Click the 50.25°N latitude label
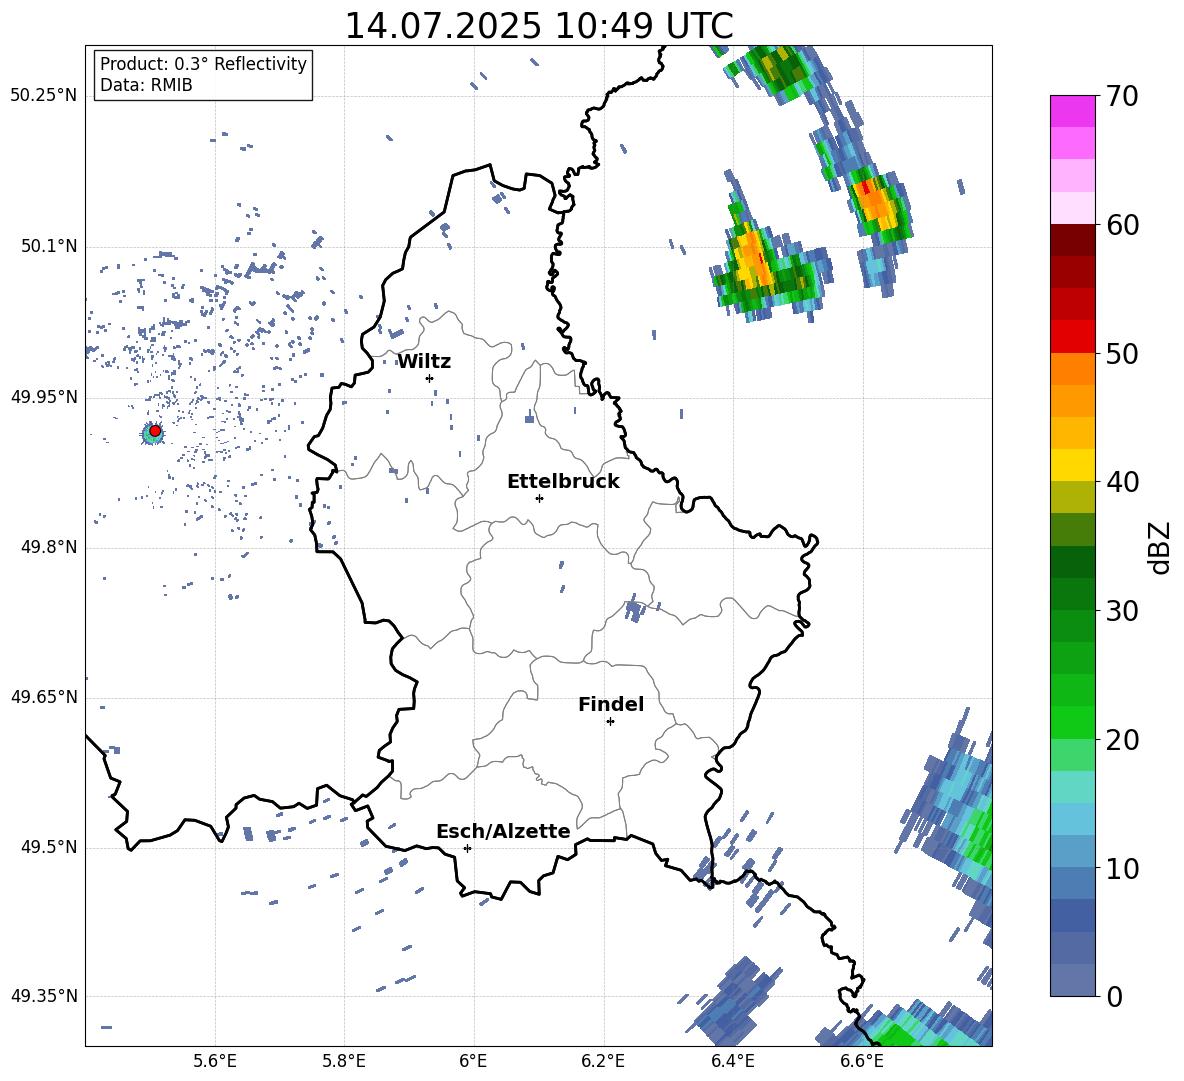The image size is (1184, 1081). [x=44, y=96]
